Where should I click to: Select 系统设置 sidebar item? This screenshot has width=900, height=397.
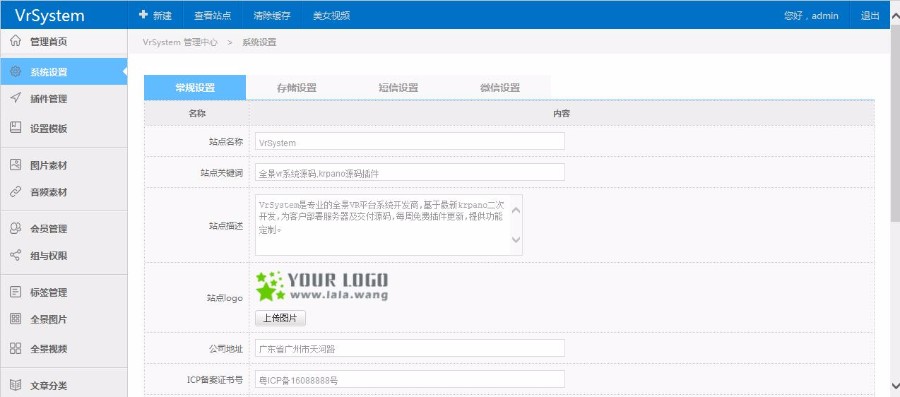point(63,72)
